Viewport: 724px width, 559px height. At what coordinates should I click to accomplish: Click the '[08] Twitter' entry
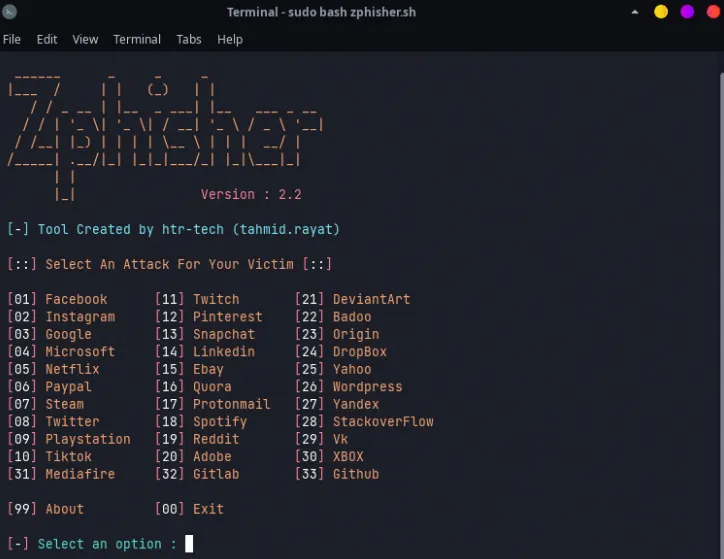53,421
